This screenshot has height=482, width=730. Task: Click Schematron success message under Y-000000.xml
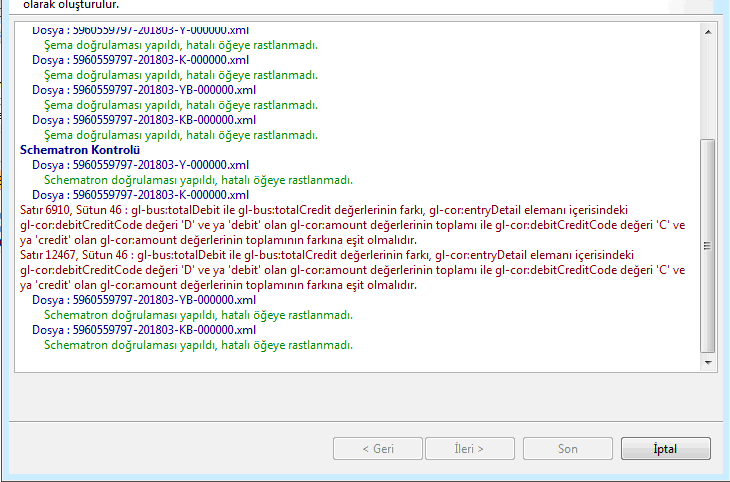tap(198, 180)
